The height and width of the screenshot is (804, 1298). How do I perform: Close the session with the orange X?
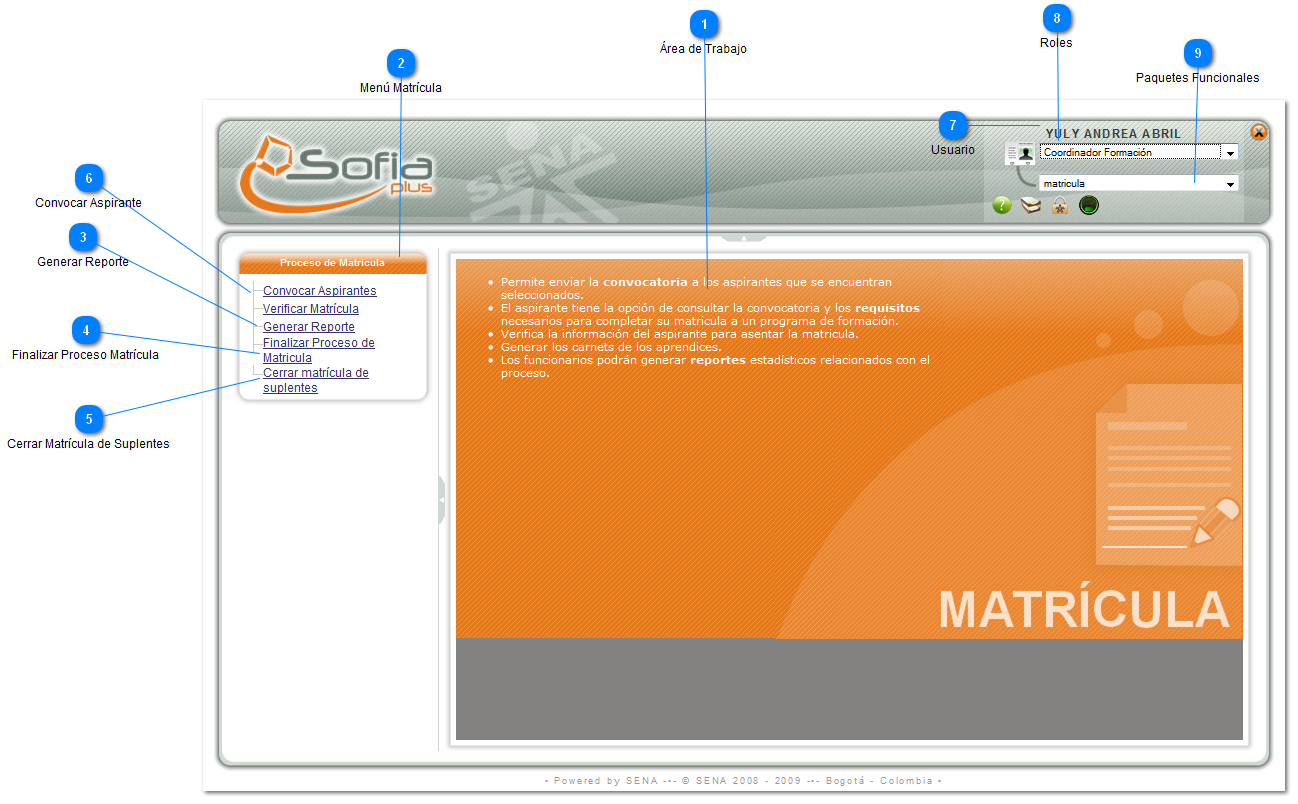pyautogui.click(x=1259, y=132)
